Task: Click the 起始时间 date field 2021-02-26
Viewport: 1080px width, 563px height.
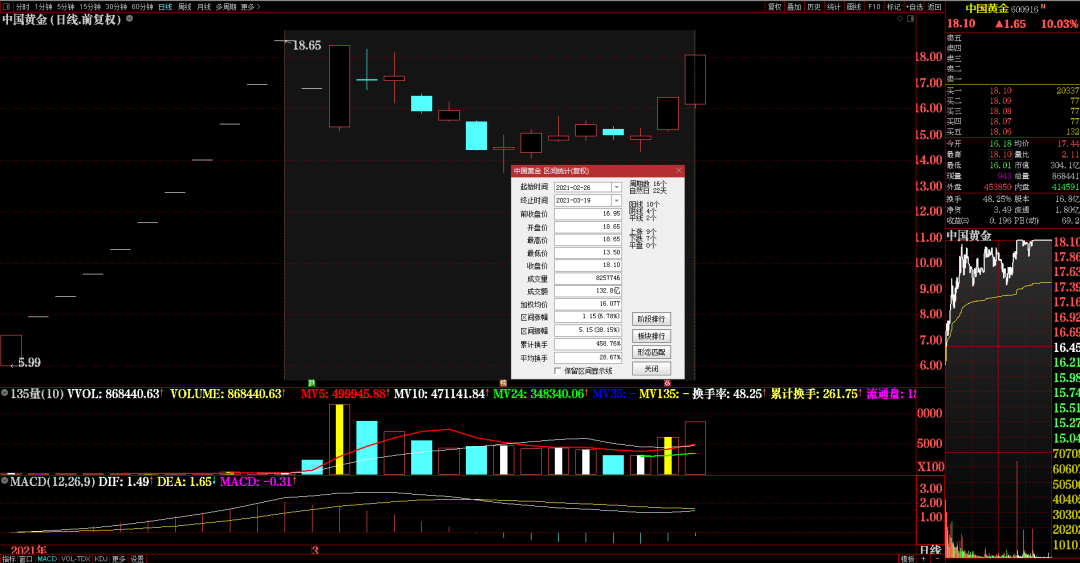Action: click(583, 187)
